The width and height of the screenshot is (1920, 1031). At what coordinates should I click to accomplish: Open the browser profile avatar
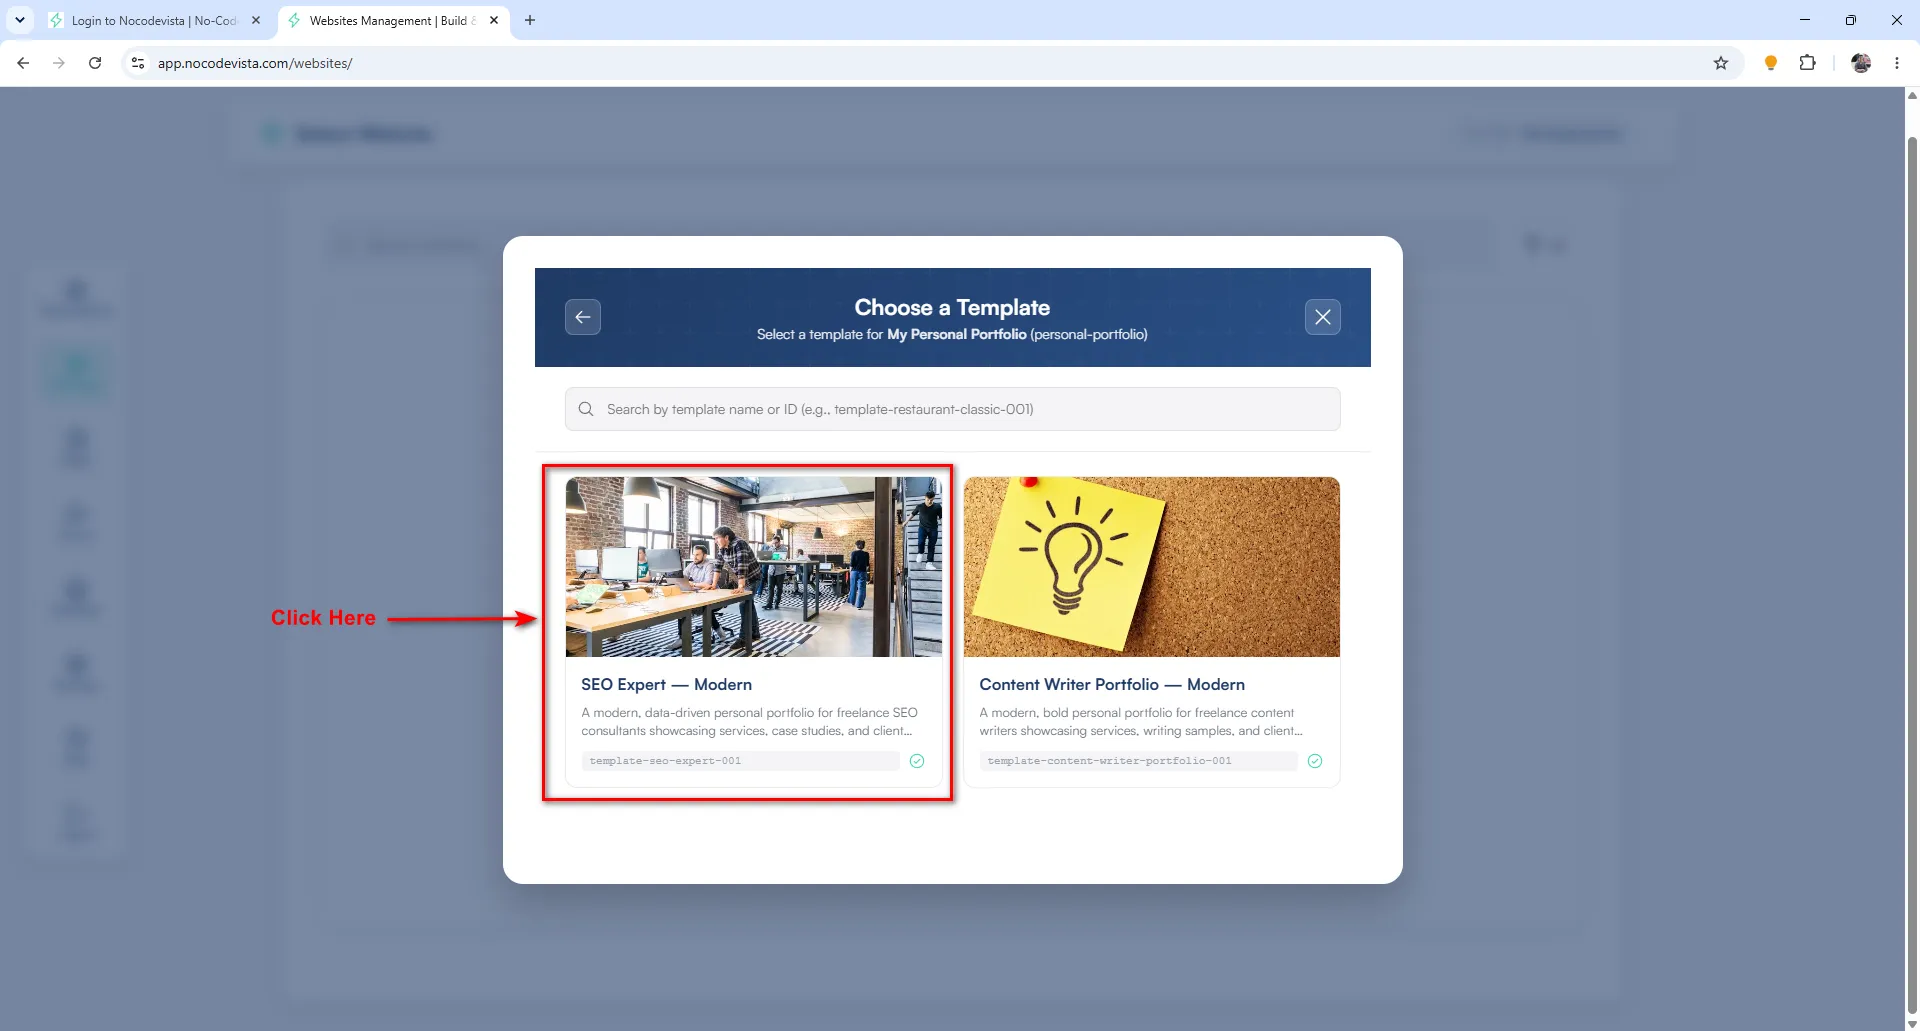coord(1861,63)
